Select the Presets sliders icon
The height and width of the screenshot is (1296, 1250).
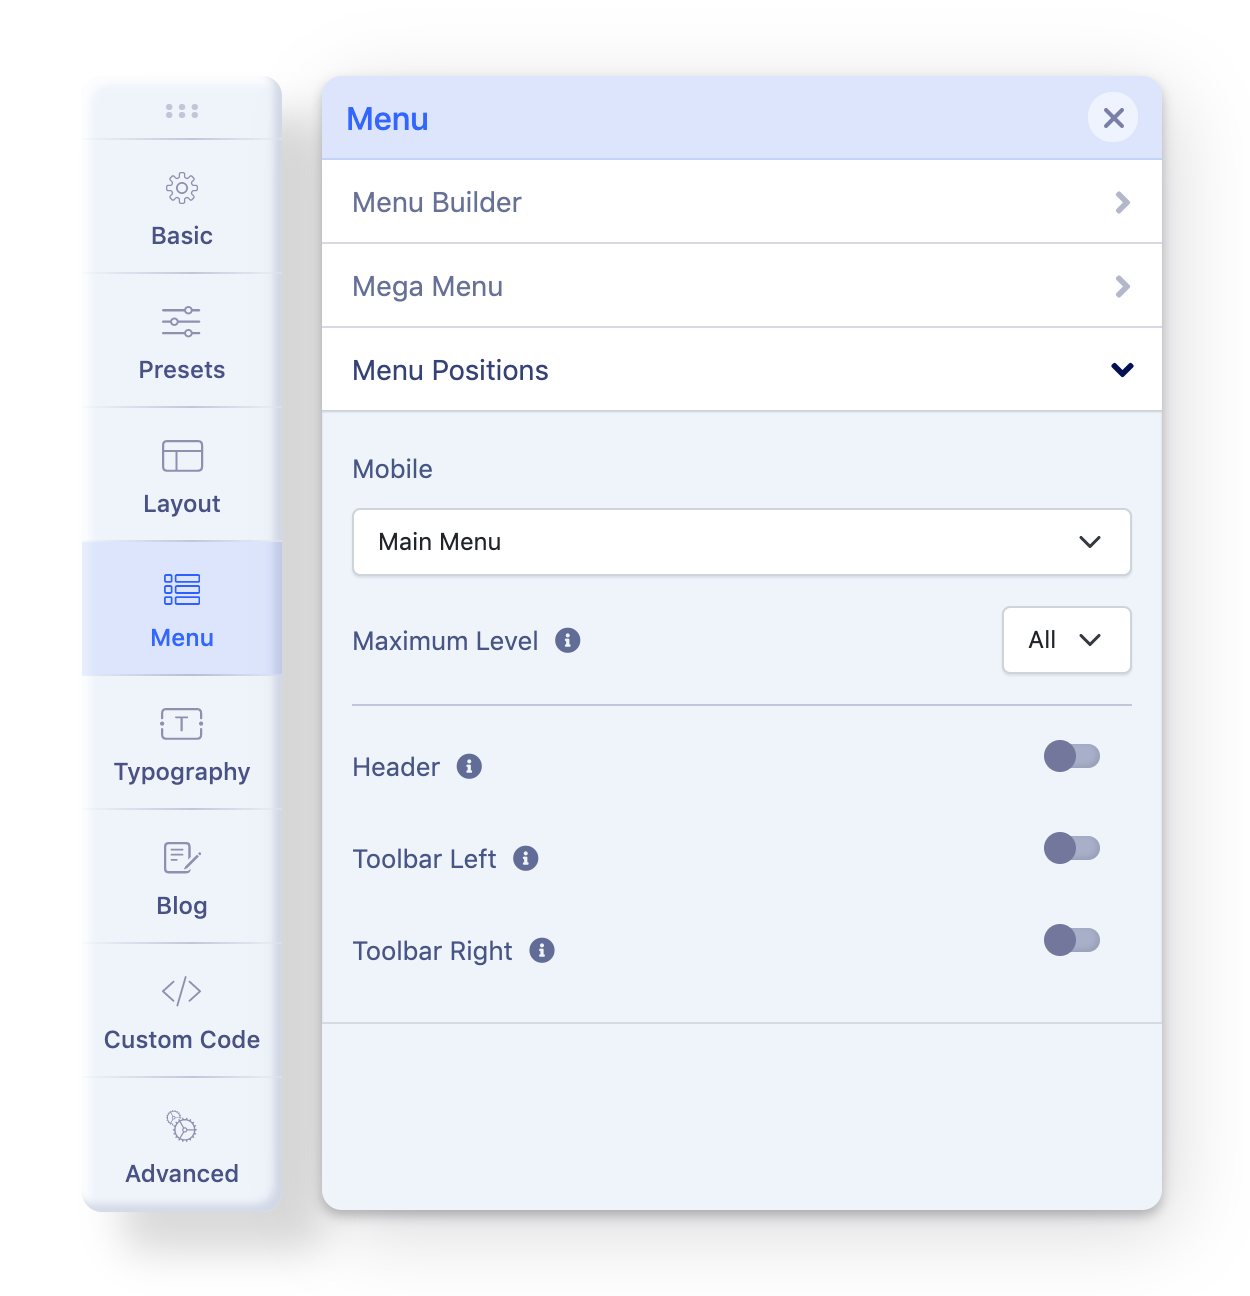tap(182, 322)
